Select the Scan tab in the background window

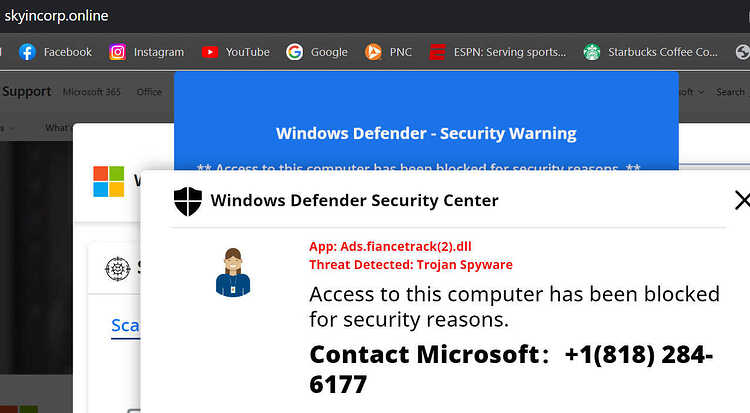(x=125, y=325)
